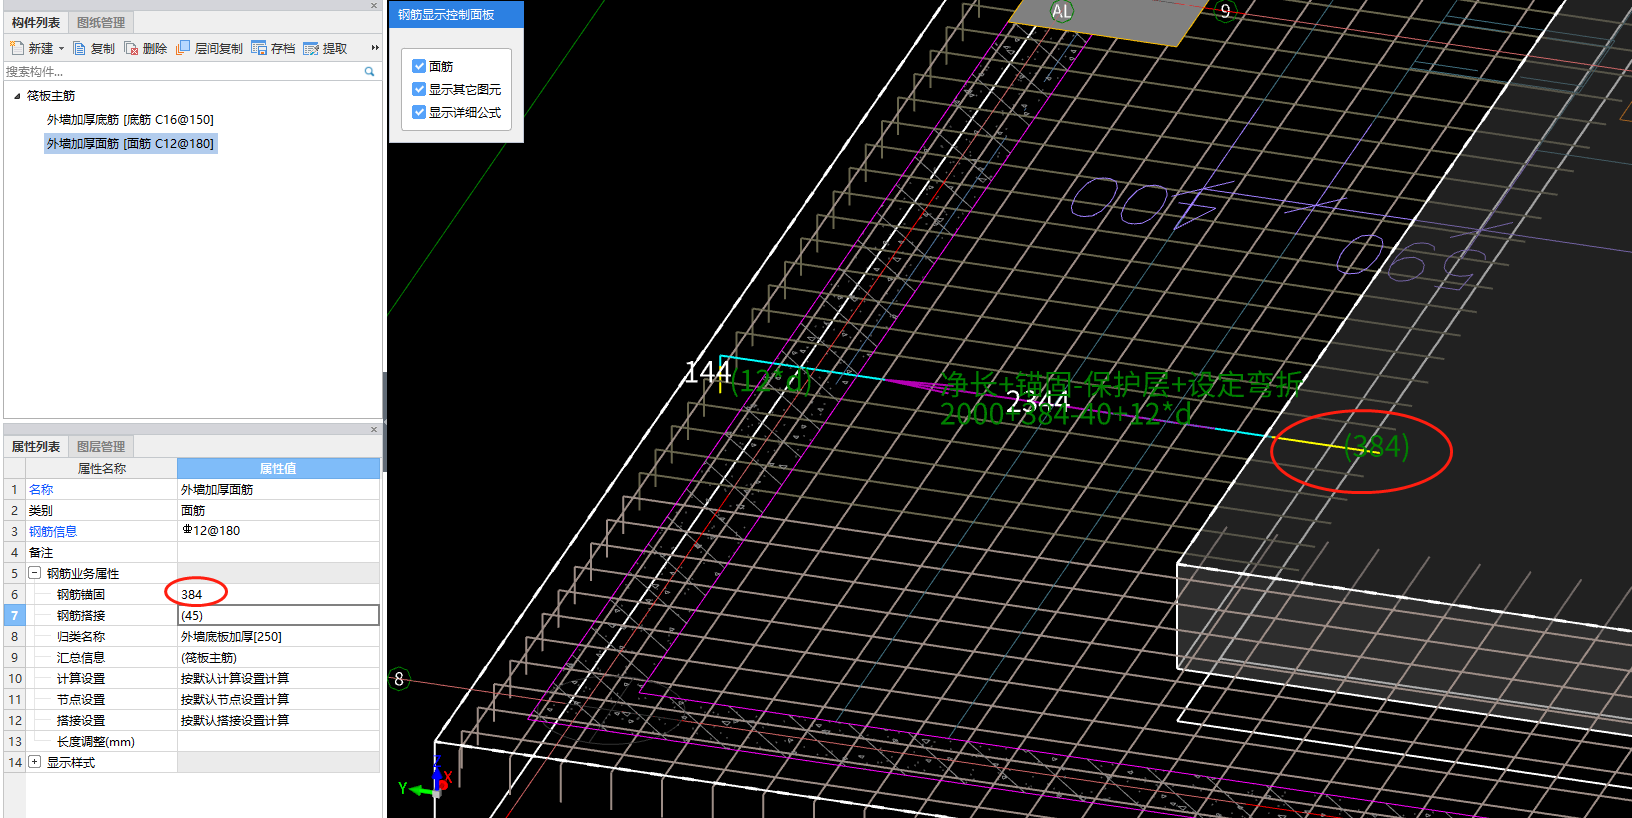Click the 钢筋信息 property link
Screen dimensions: 1632x818
coord(53,531)
